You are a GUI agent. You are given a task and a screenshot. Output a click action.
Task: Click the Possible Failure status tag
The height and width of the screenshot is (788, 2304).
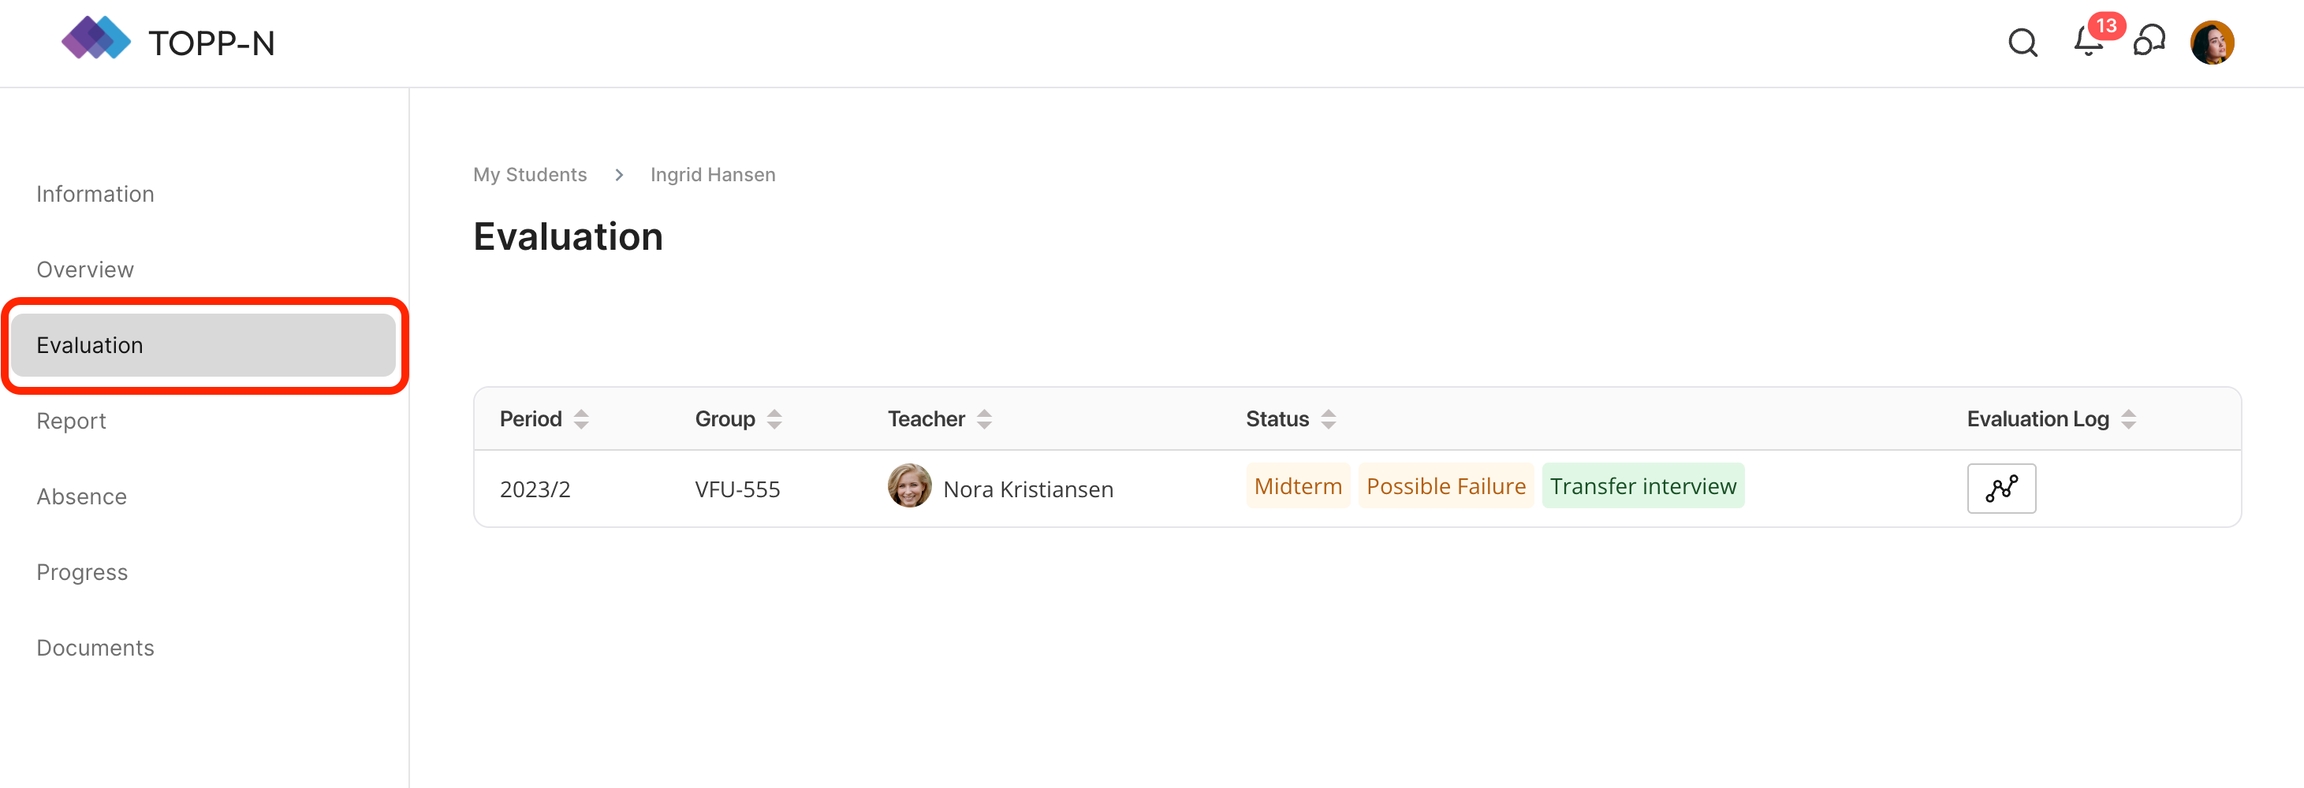[1445, 486]
